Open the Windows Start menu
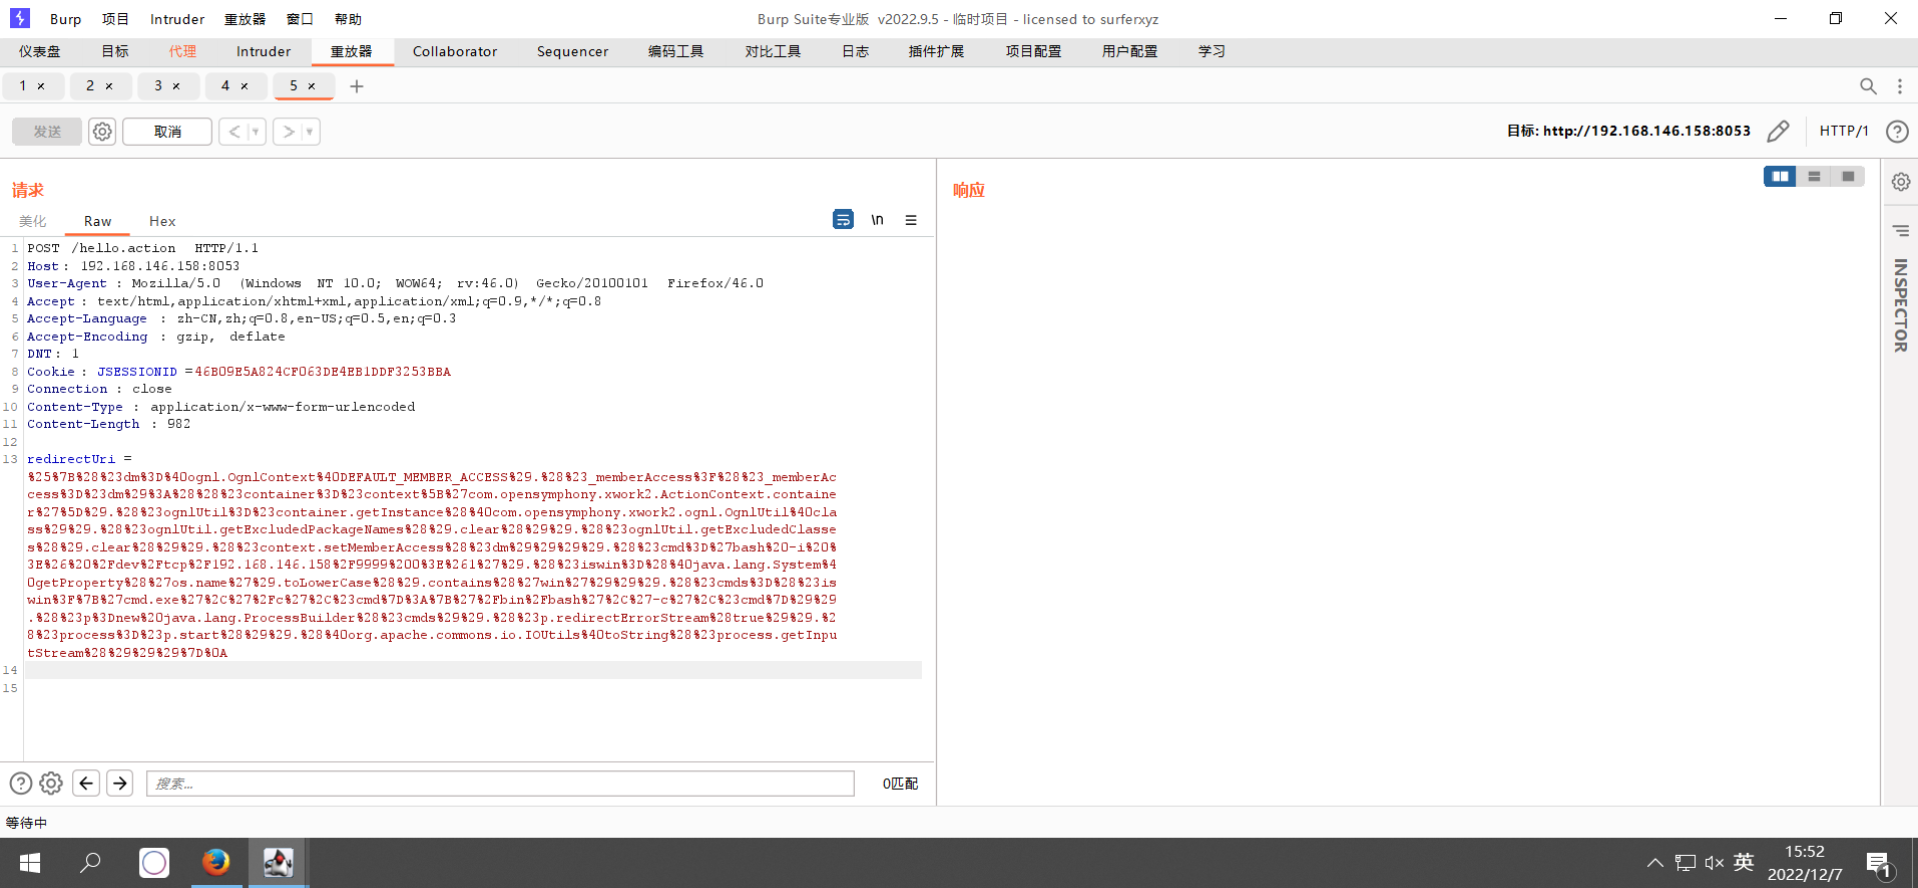This screenshot has width=1918, height=888. pyautogui.click(x=30, y=862)
